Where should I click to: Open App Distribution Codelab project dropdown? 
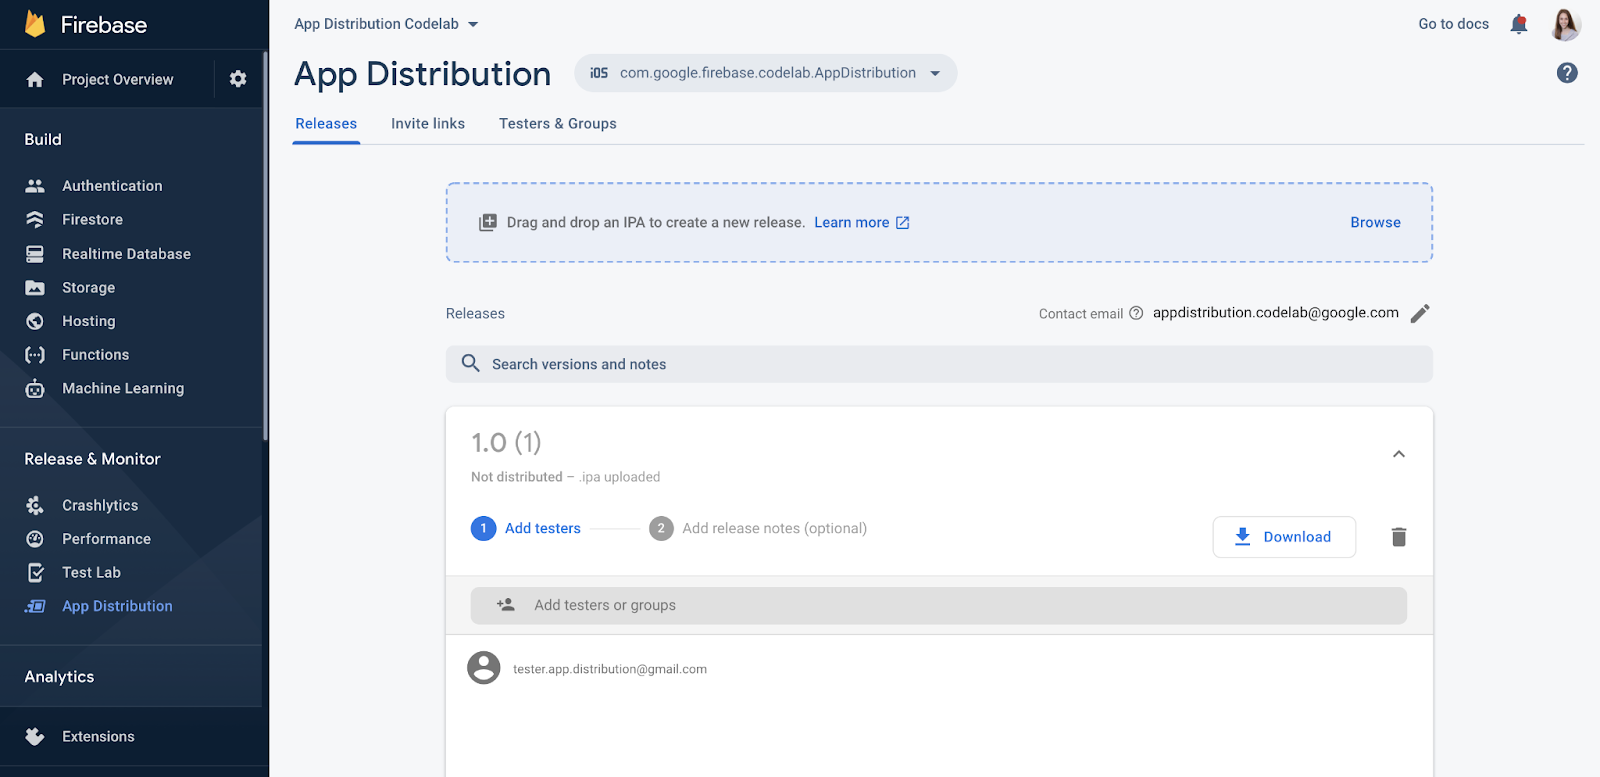click(386, 24)
